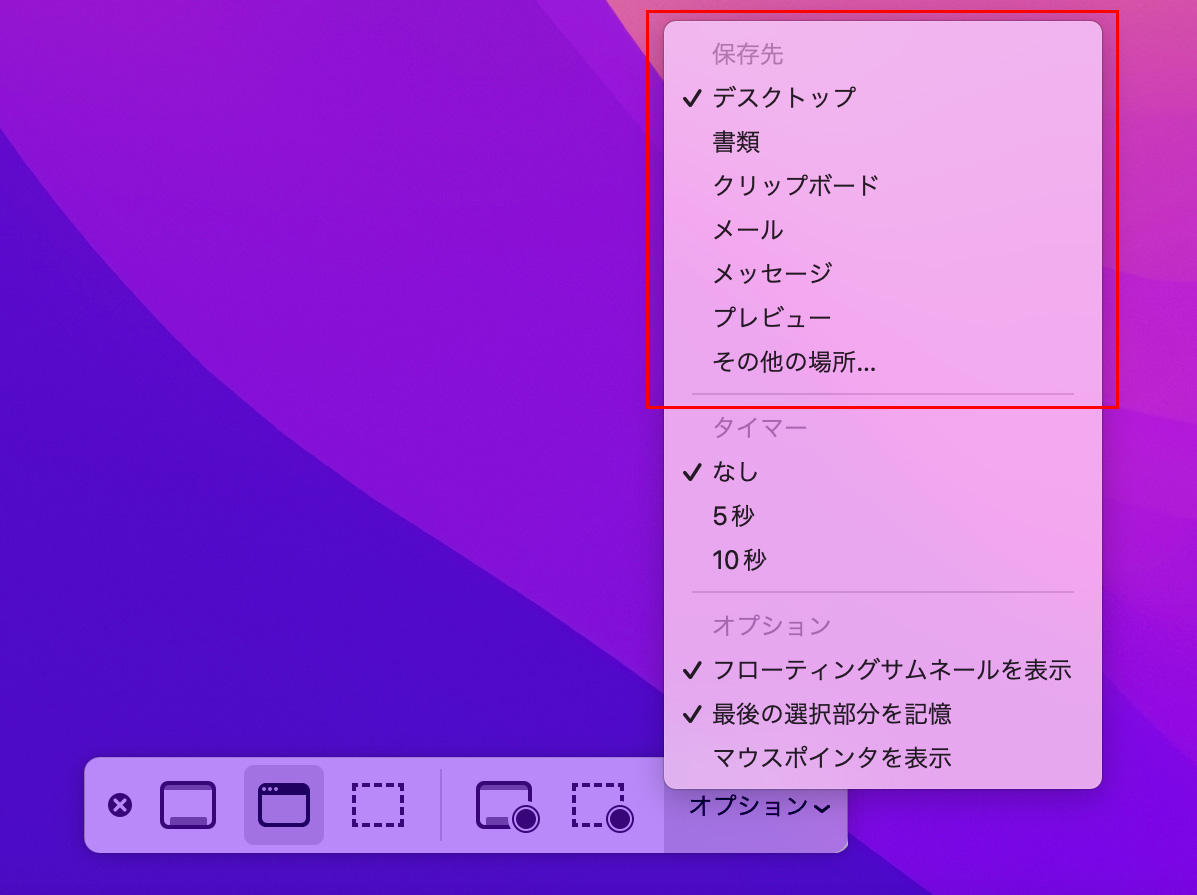Select the Record Selected Portion icon
The width and height of the screenshot is (1197, 895).
(602, 805)
